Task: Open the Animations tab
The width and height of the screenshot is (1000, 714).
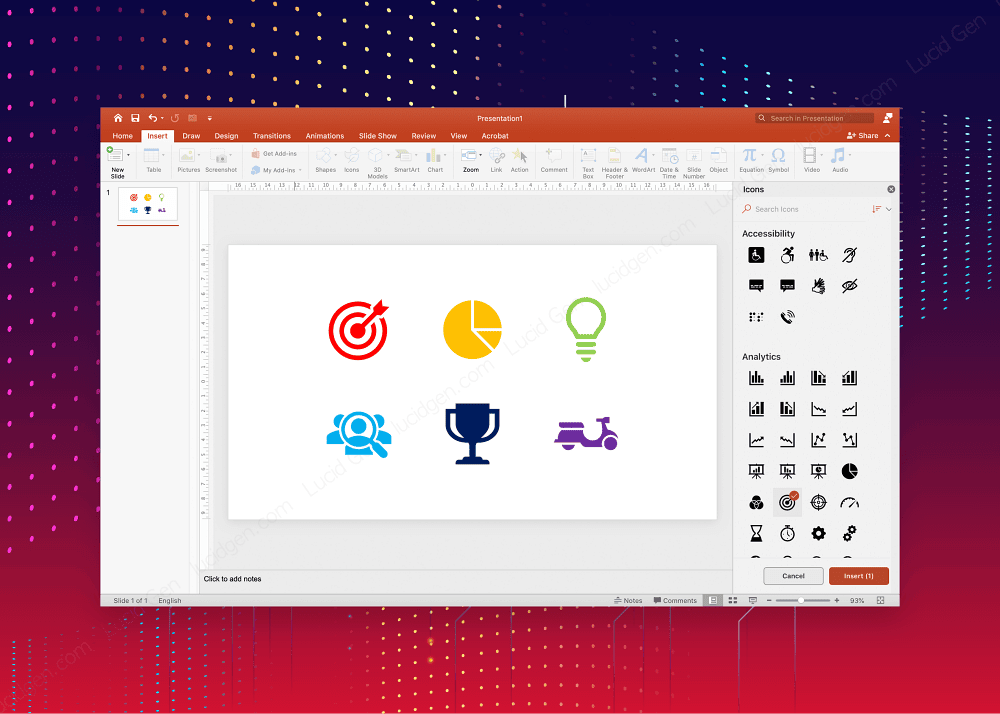Action: 324,136
